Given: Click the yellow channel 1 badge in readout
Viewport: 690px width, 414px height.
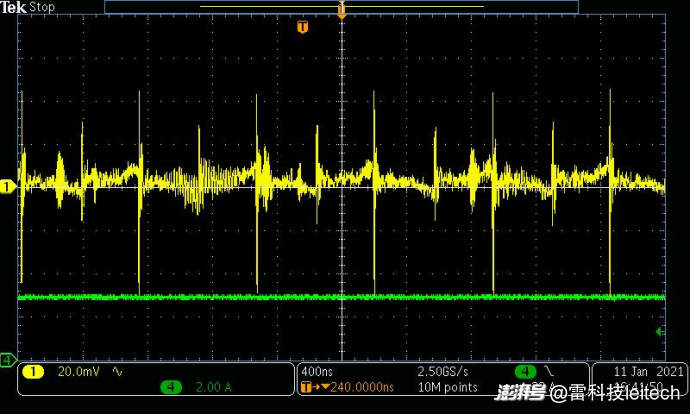Looking at the screenshot, I should click(x=32, y=372).
